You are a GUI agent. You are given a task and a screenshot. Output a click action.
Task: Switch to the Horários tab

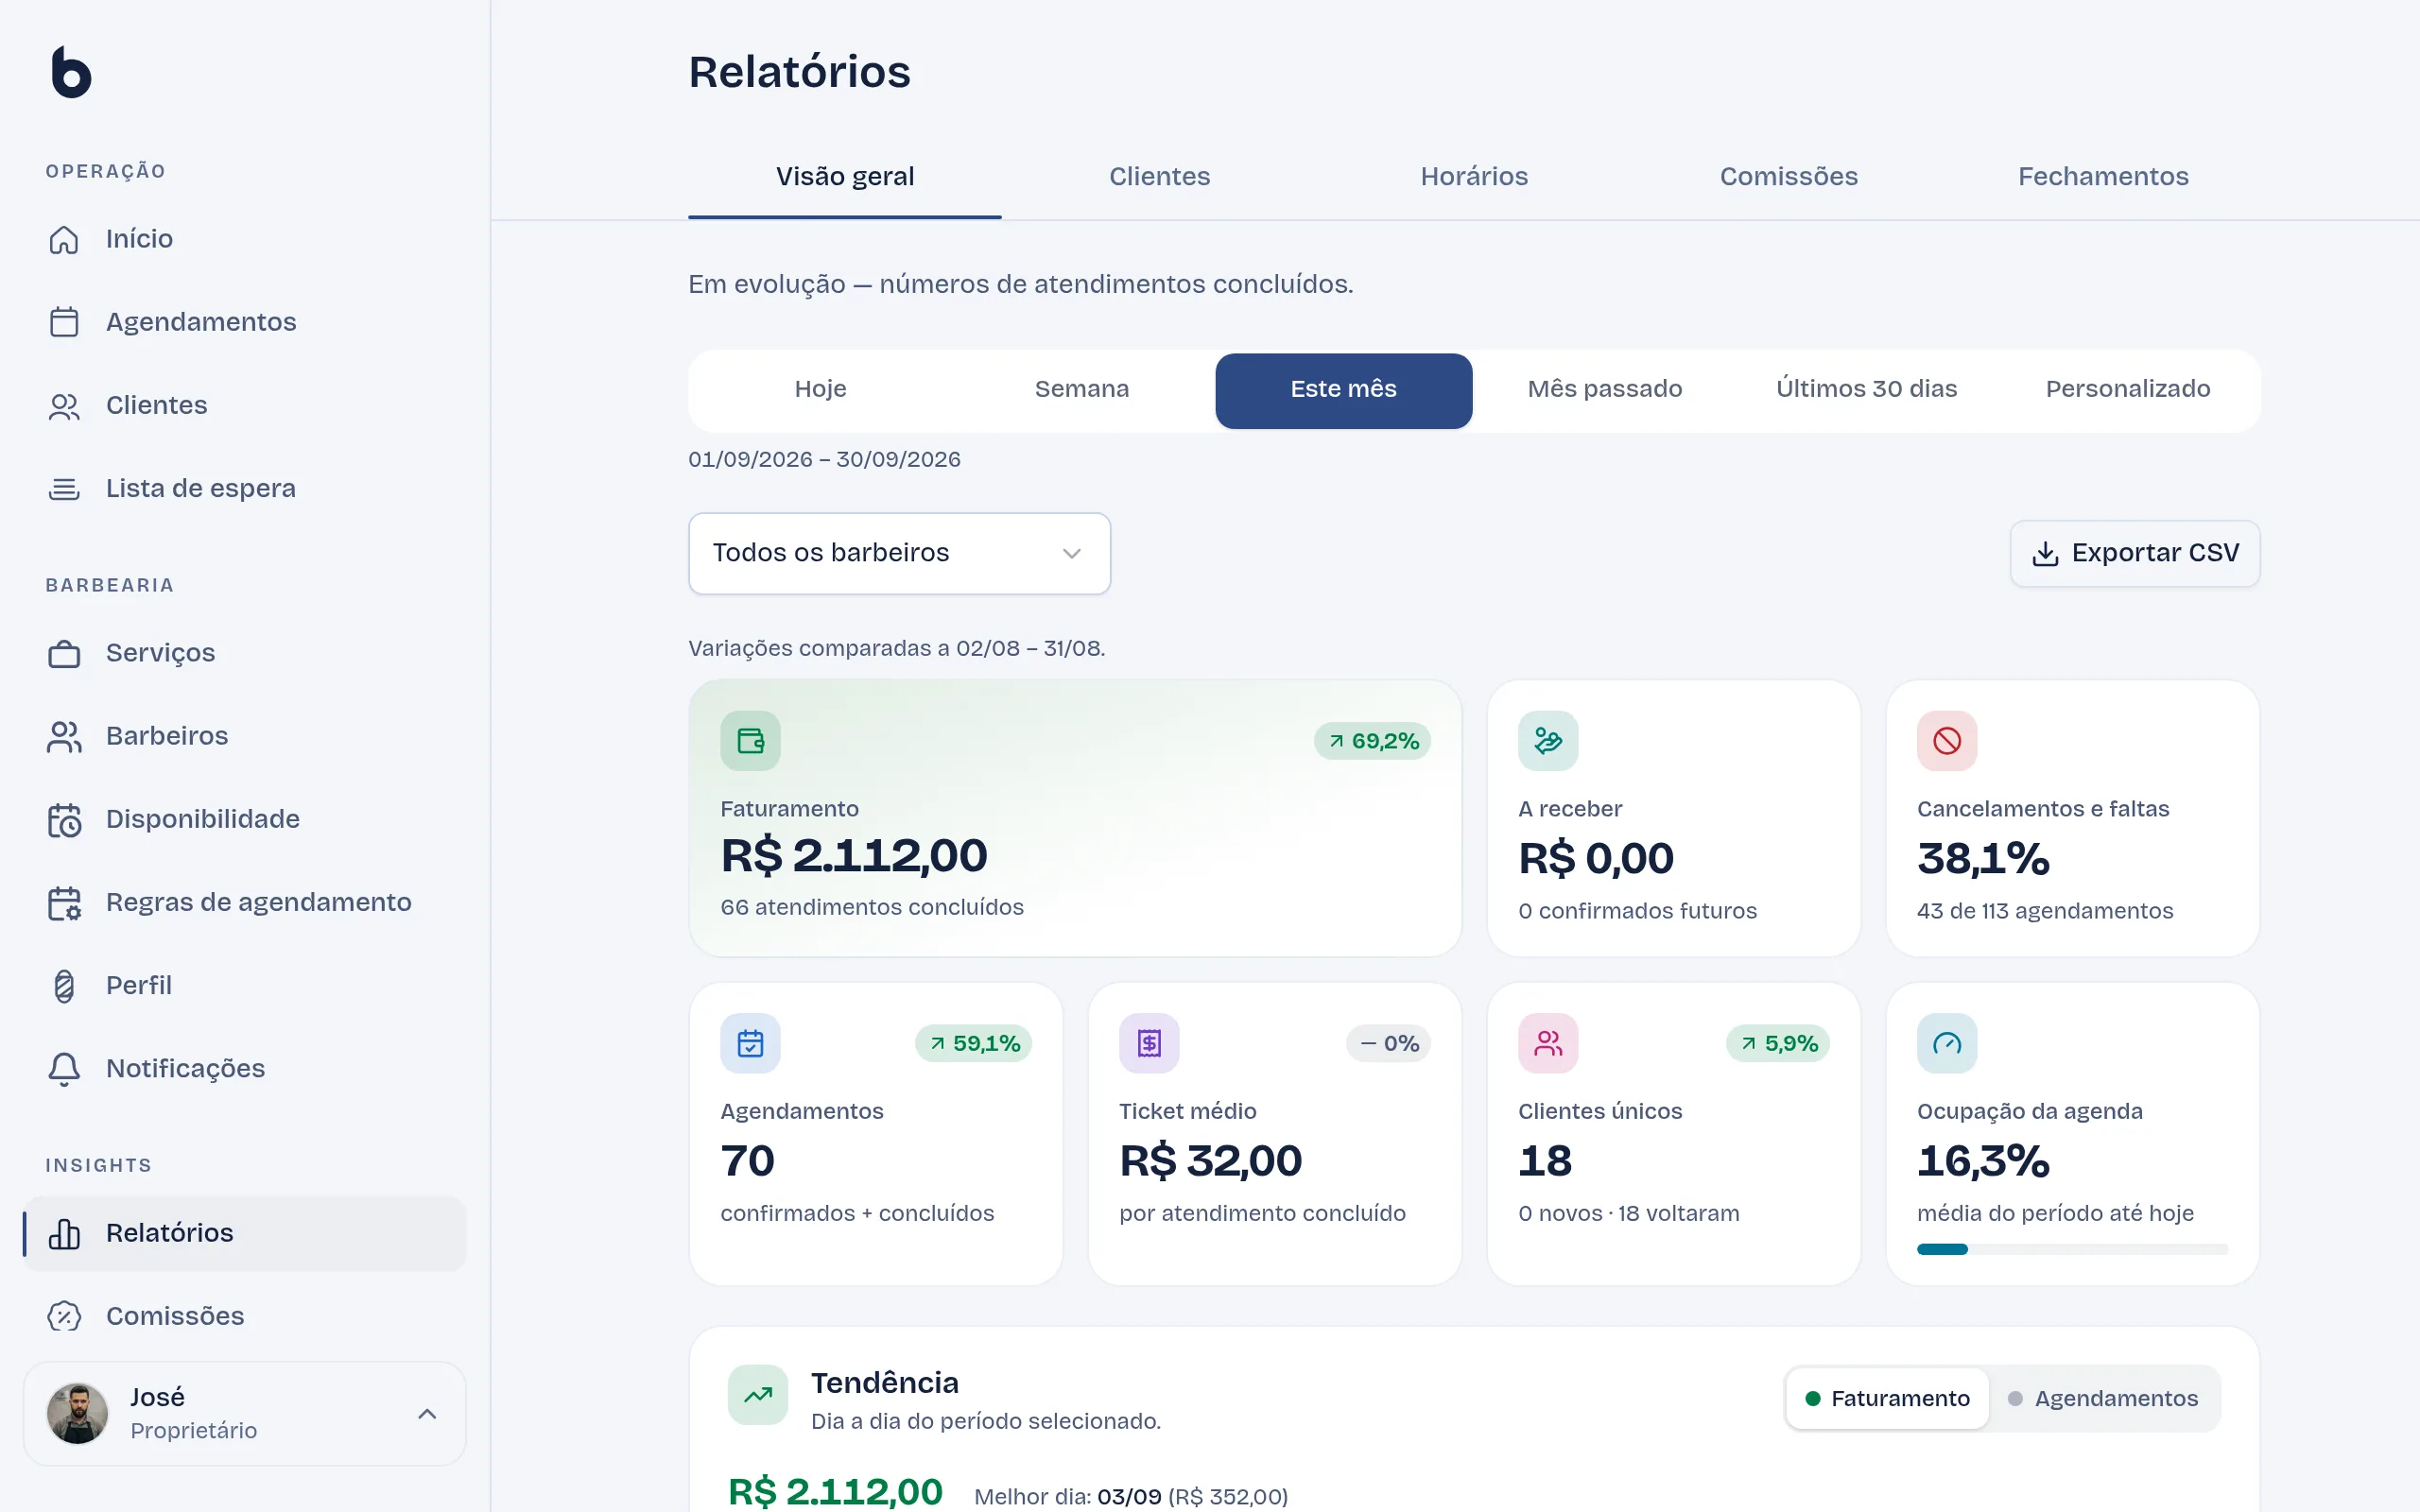click(x=1474, y=177)
